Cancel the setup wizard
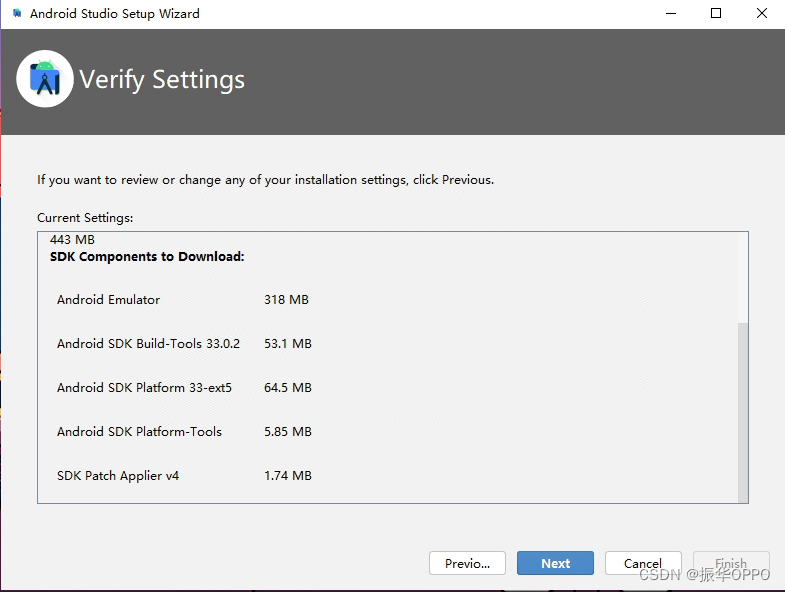785x592 pixels. tap(643, 563)
